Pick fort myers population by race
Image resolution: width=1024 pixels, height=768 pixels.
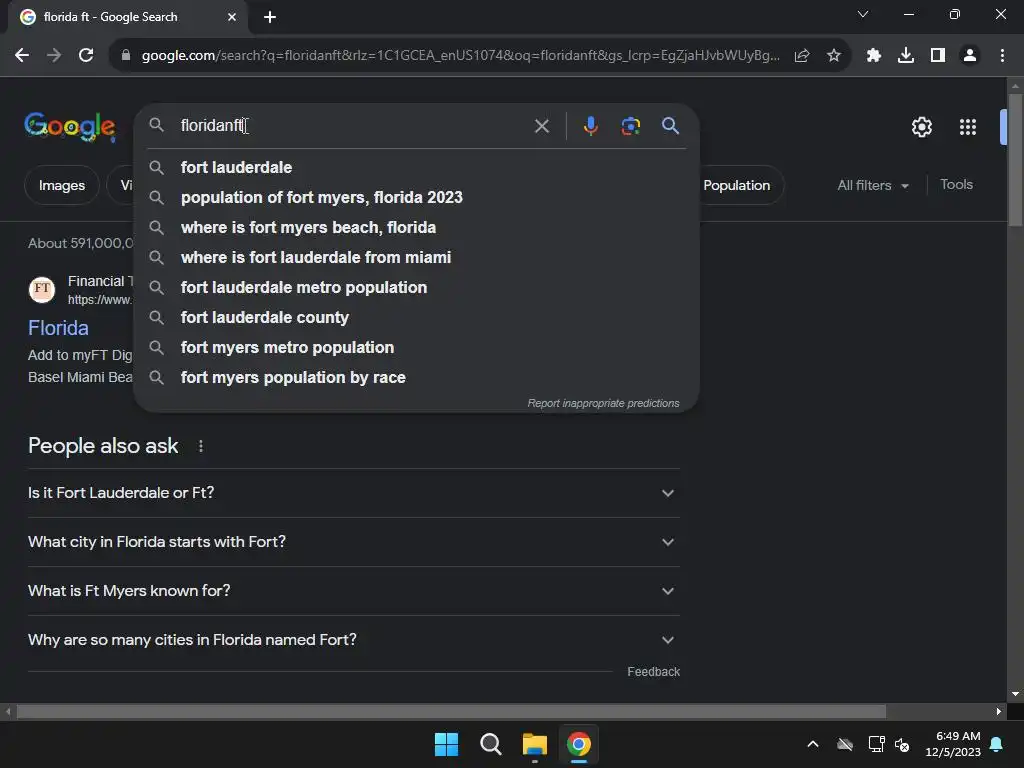point(417,377)
